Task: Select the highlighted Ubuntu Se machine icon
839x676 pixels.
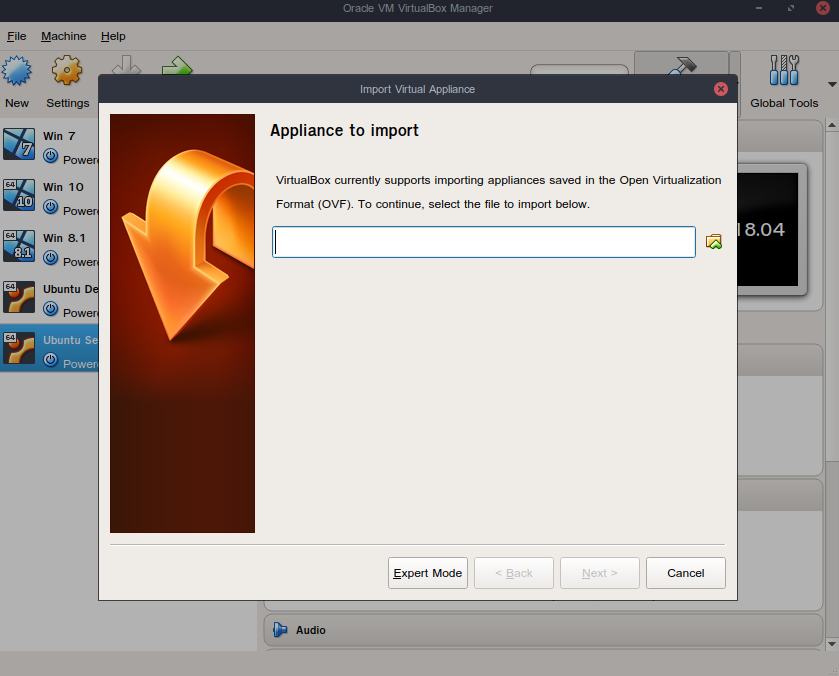Action: pyautogui.click(x=19, y=347)
